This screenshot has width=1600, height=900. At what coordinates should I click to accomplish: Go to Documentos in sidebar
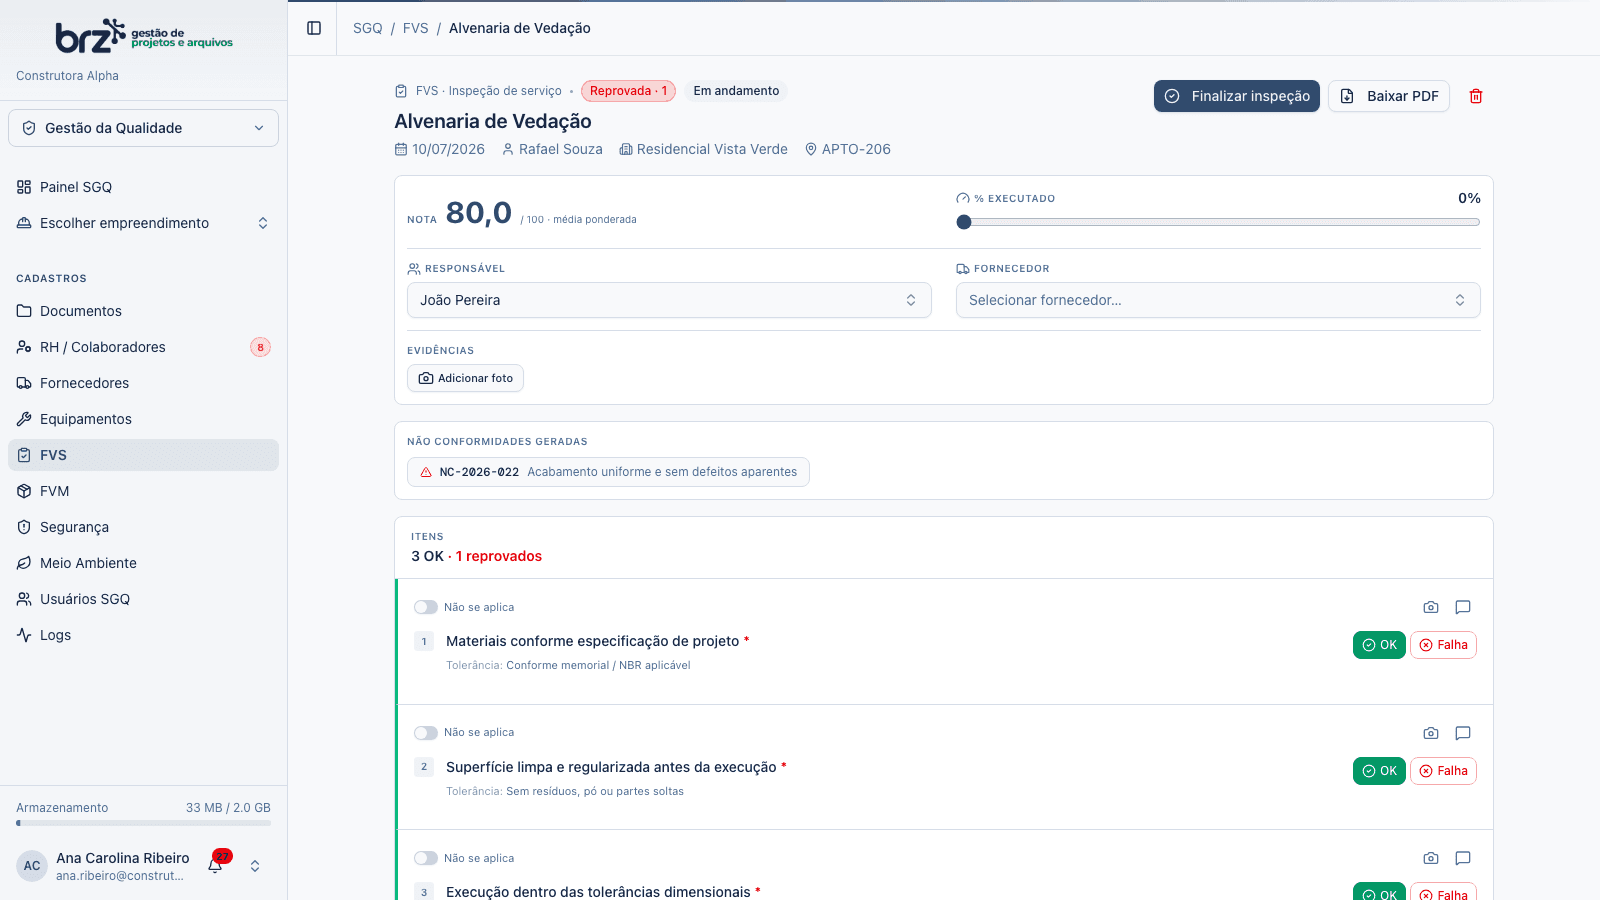click(x=143, y=311)
